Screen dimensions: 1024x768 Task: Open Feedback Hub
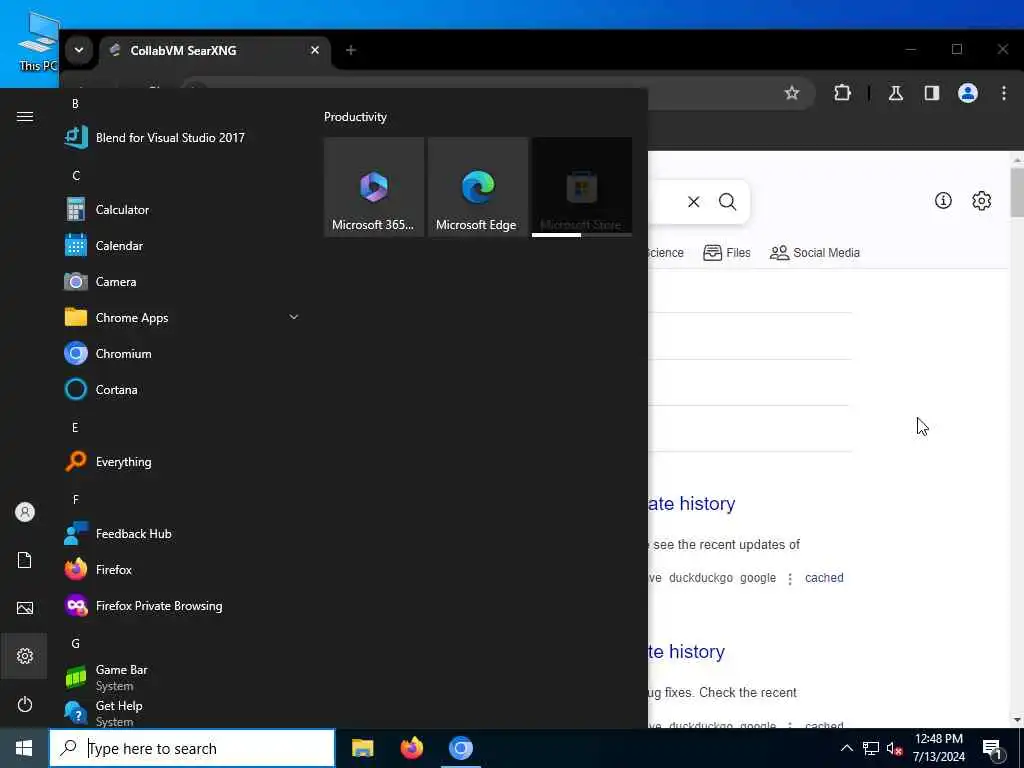pyautogui.click(x=182, y=534)
